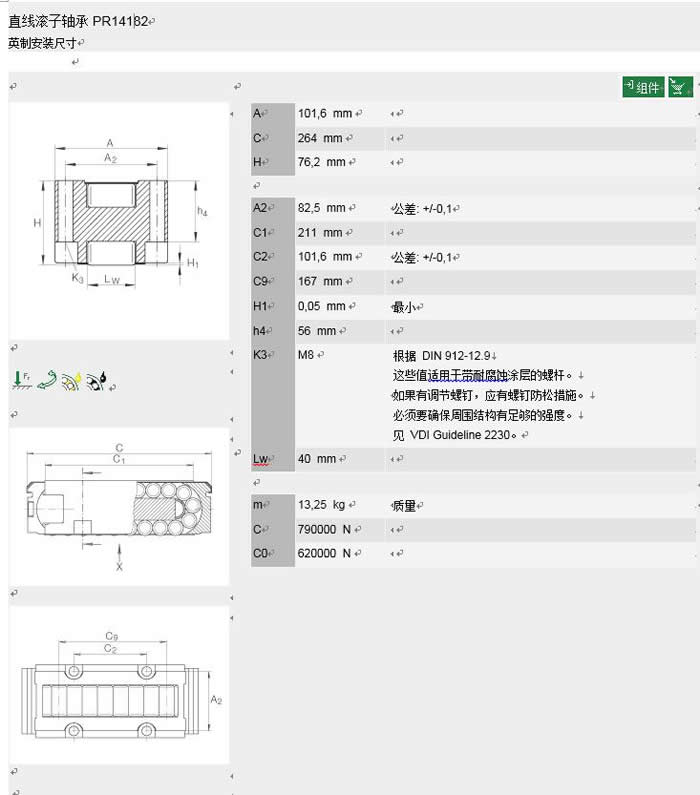Screen dimensions: 700x795
Task: Open the top view drawing with C9 dimension
Action: pyautogui.click(x=118, y=684)
